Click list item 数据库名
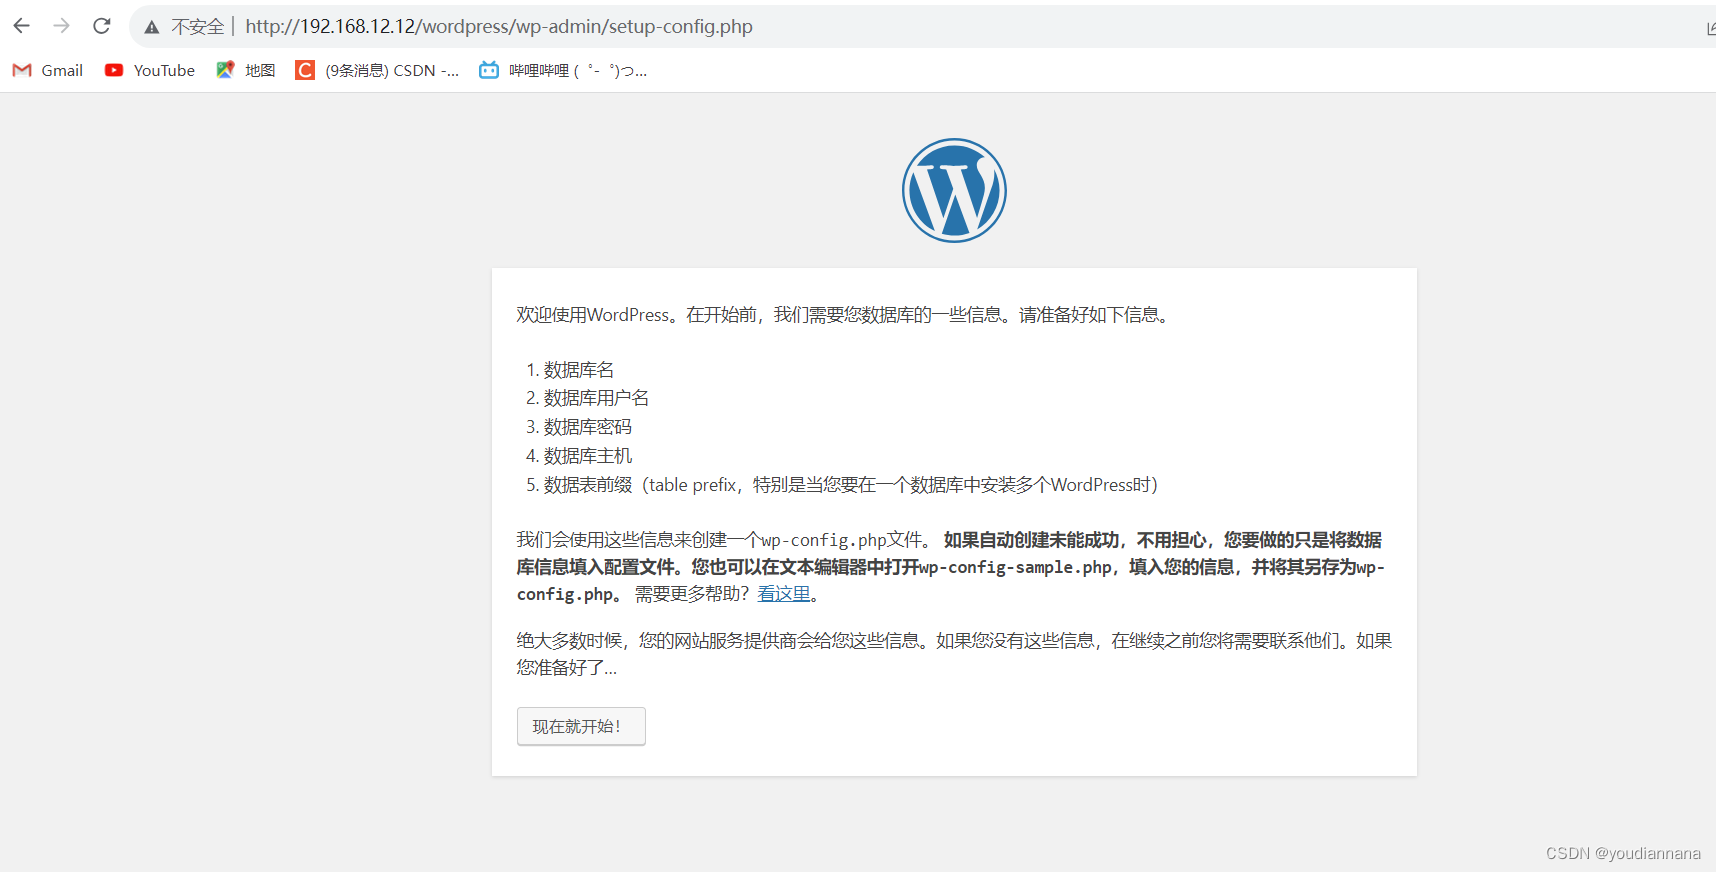 tap(579, 370)
